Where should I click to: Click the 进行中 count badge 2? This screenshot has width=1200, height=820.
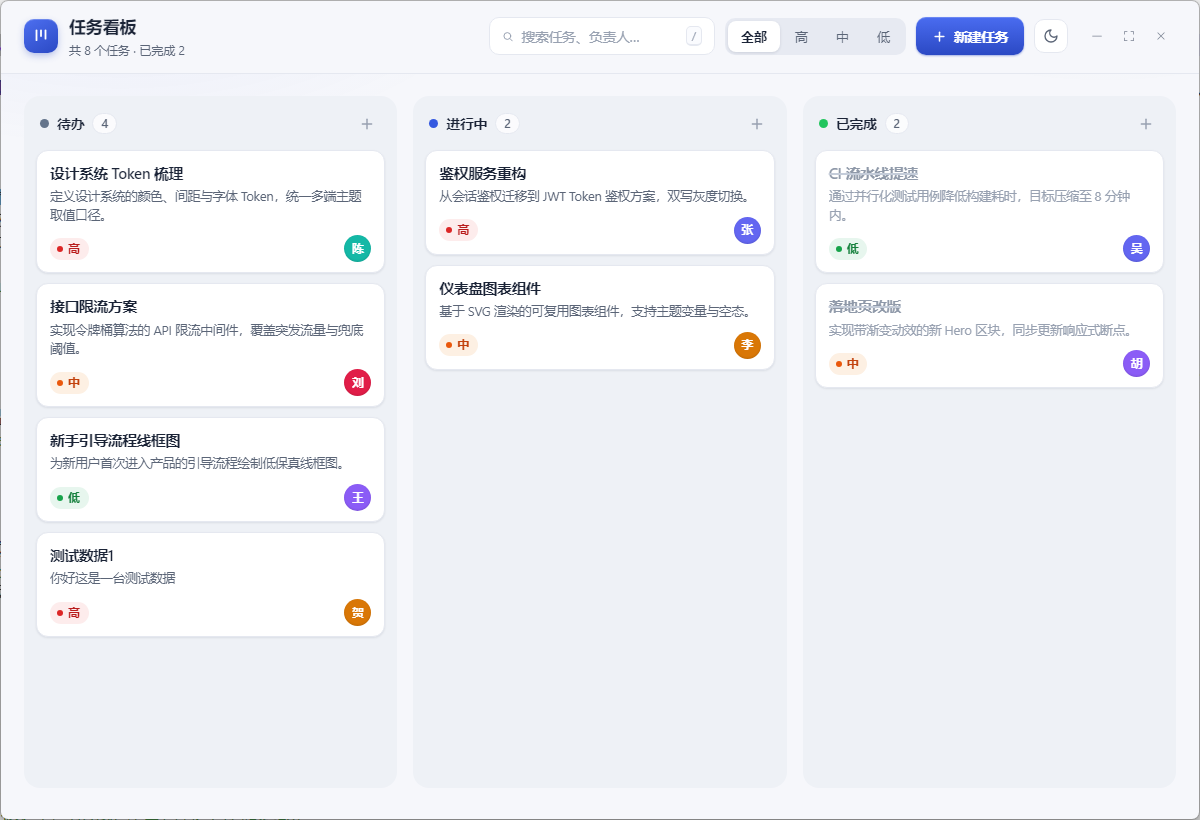pyautogui.click(x=507, y=124)
